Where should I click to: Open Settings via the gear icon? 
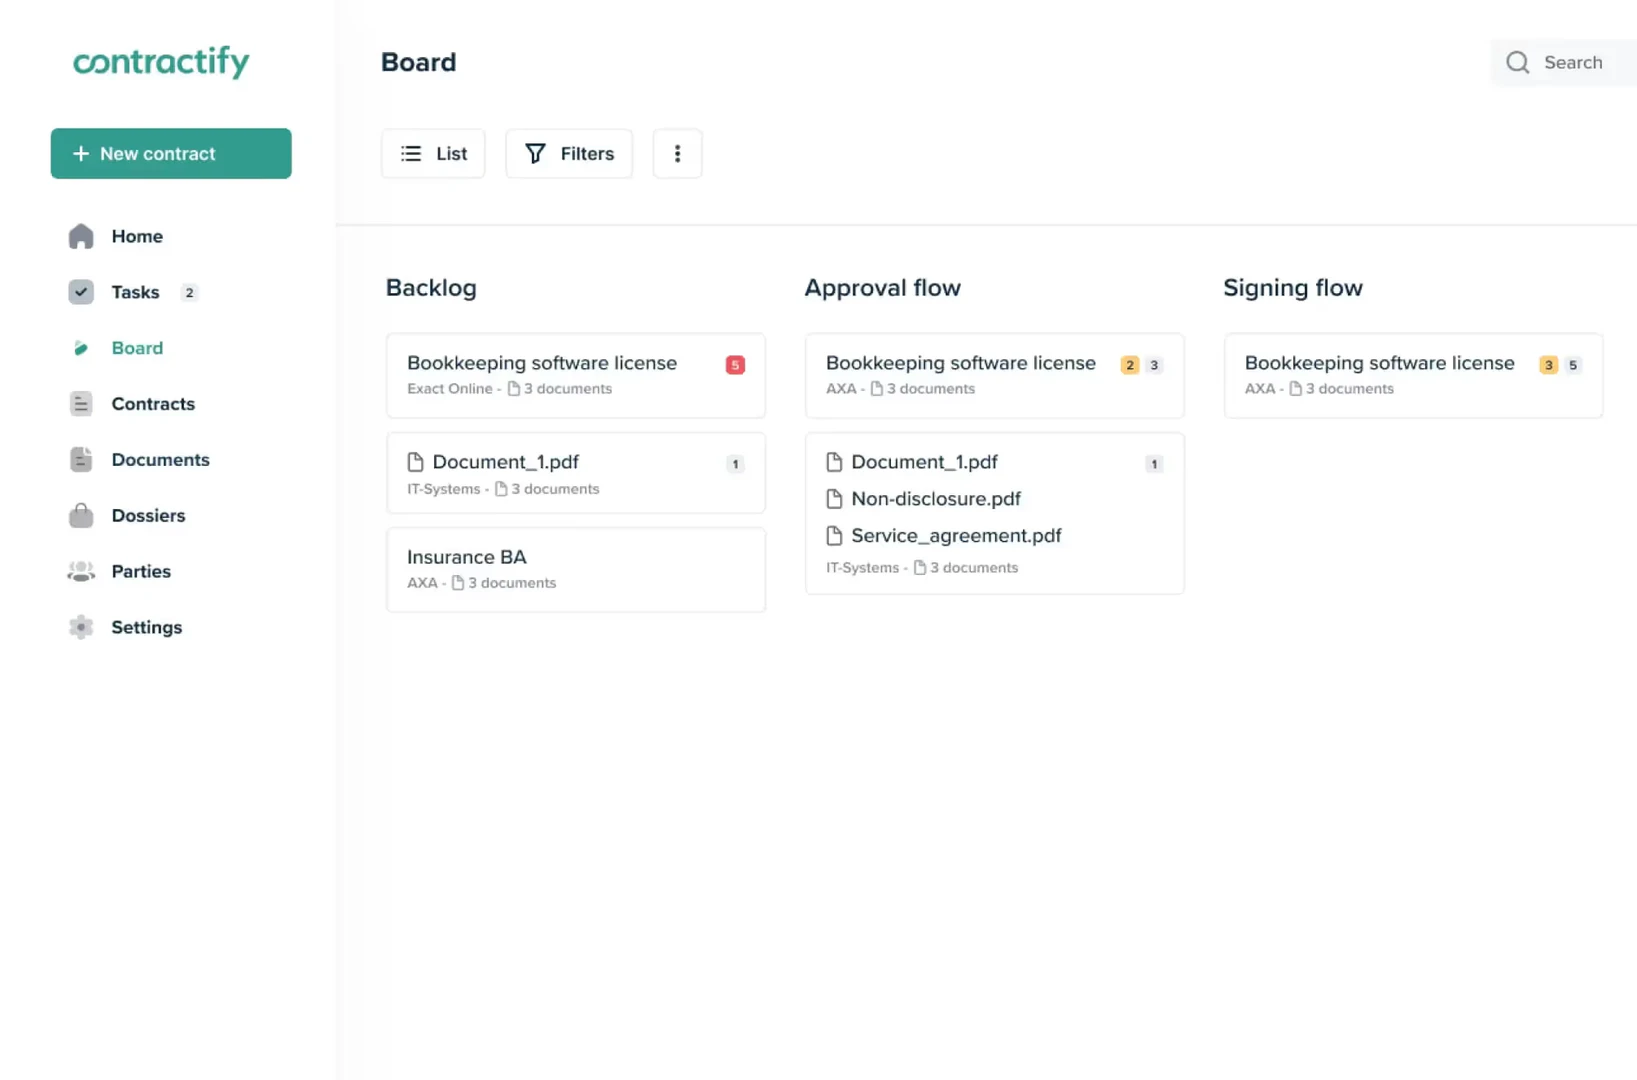(x=80, y=627)
